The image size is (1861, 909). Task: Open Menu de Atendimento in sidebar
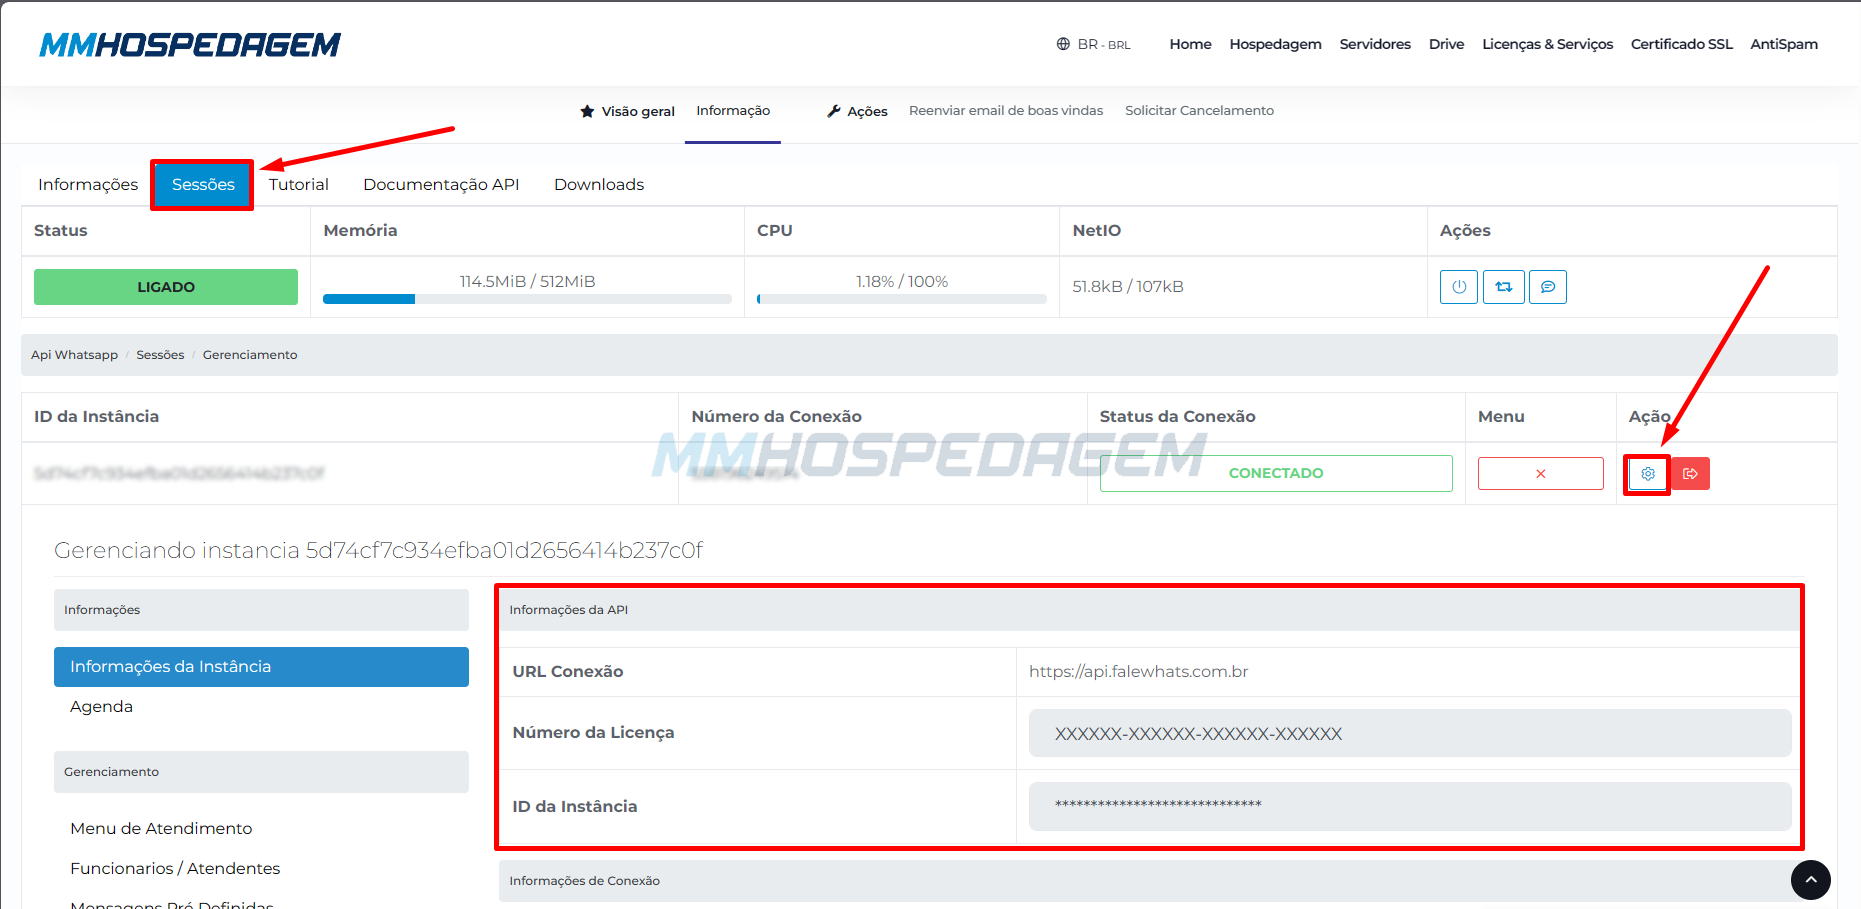click(x=161, y=829)
